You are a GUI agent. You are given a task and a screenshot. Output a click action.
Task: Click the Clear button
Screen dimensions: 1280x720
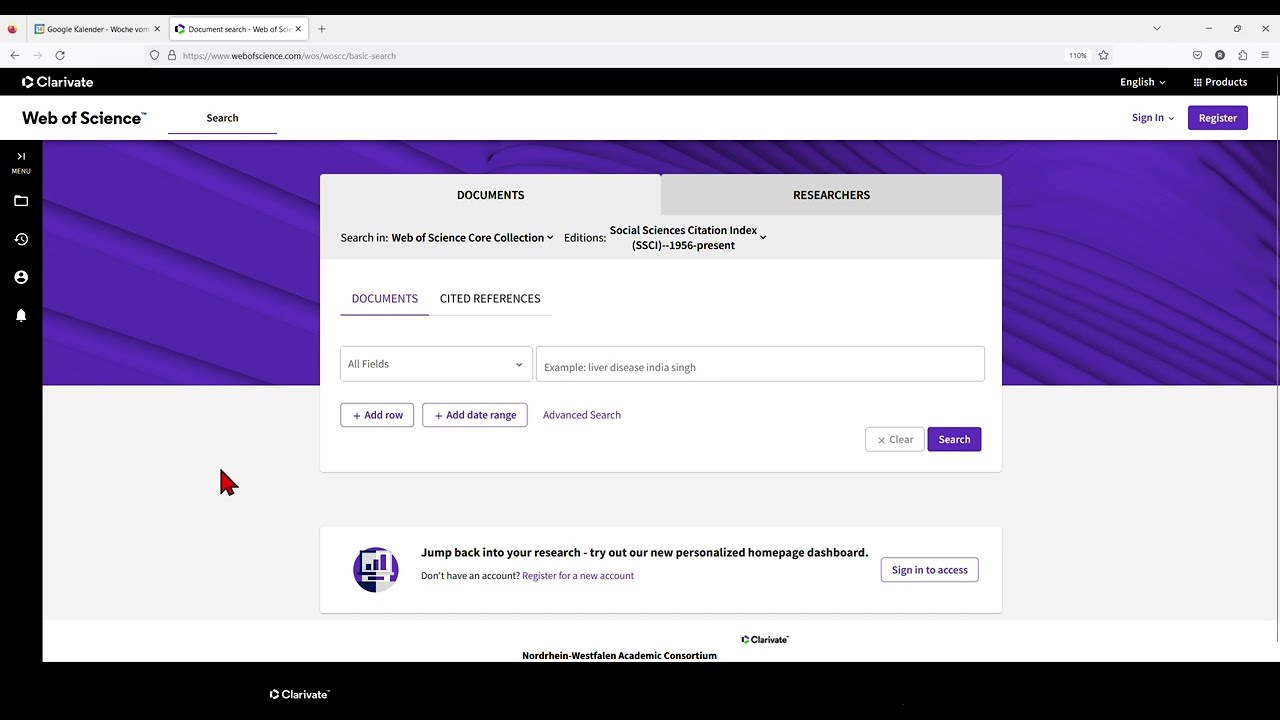(895, 440)
